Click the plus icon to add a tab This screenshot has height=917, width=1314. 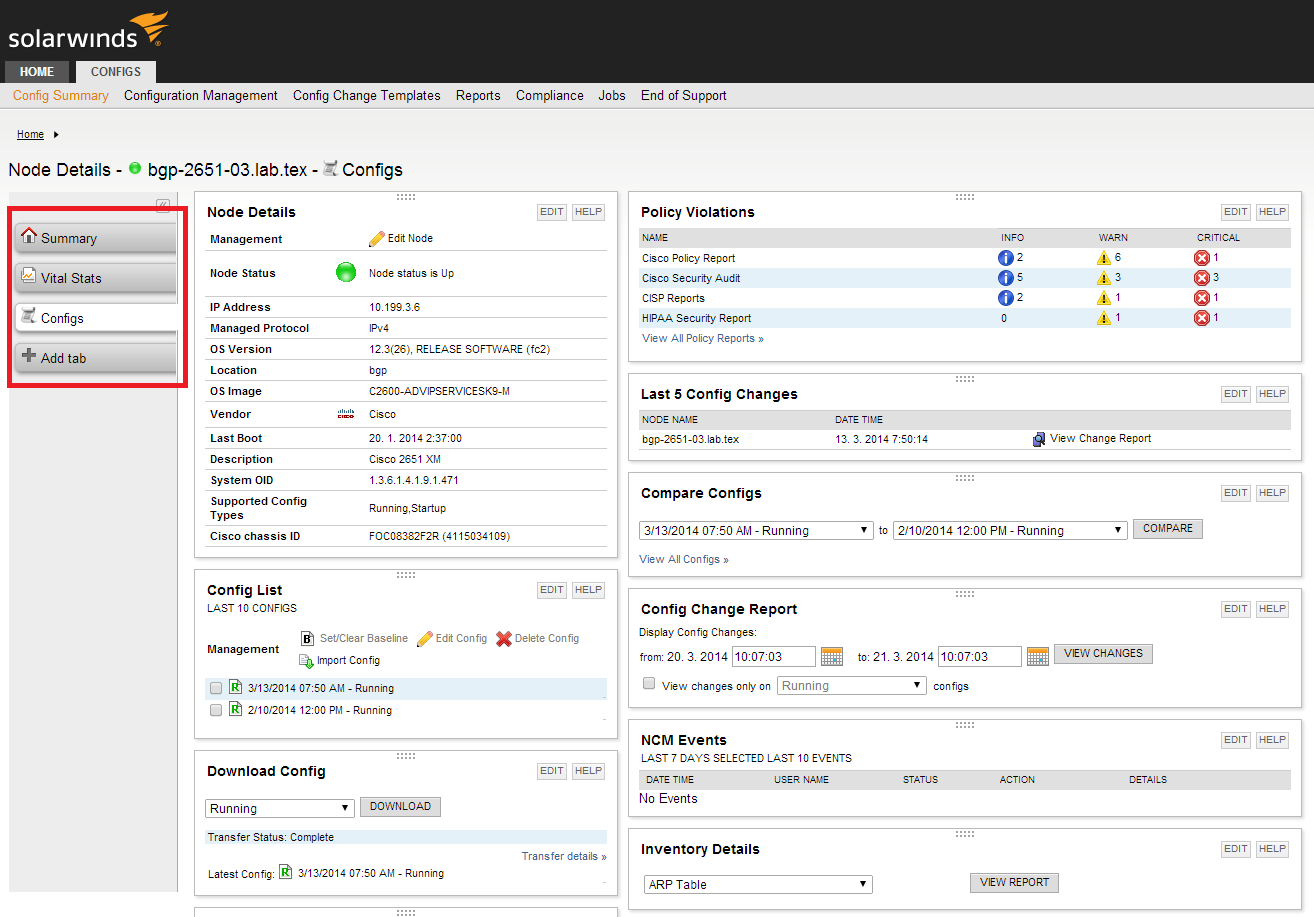[x=29, y=356]
